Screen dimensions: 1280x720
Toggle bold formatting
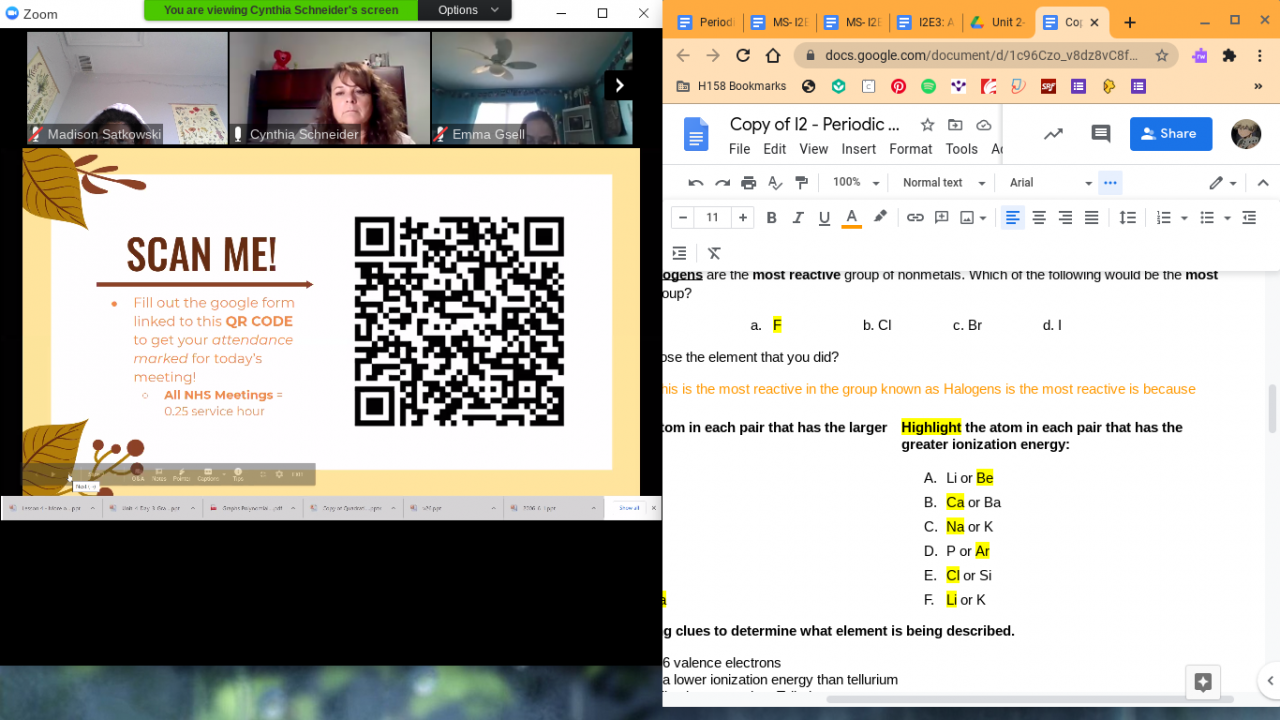771,218
